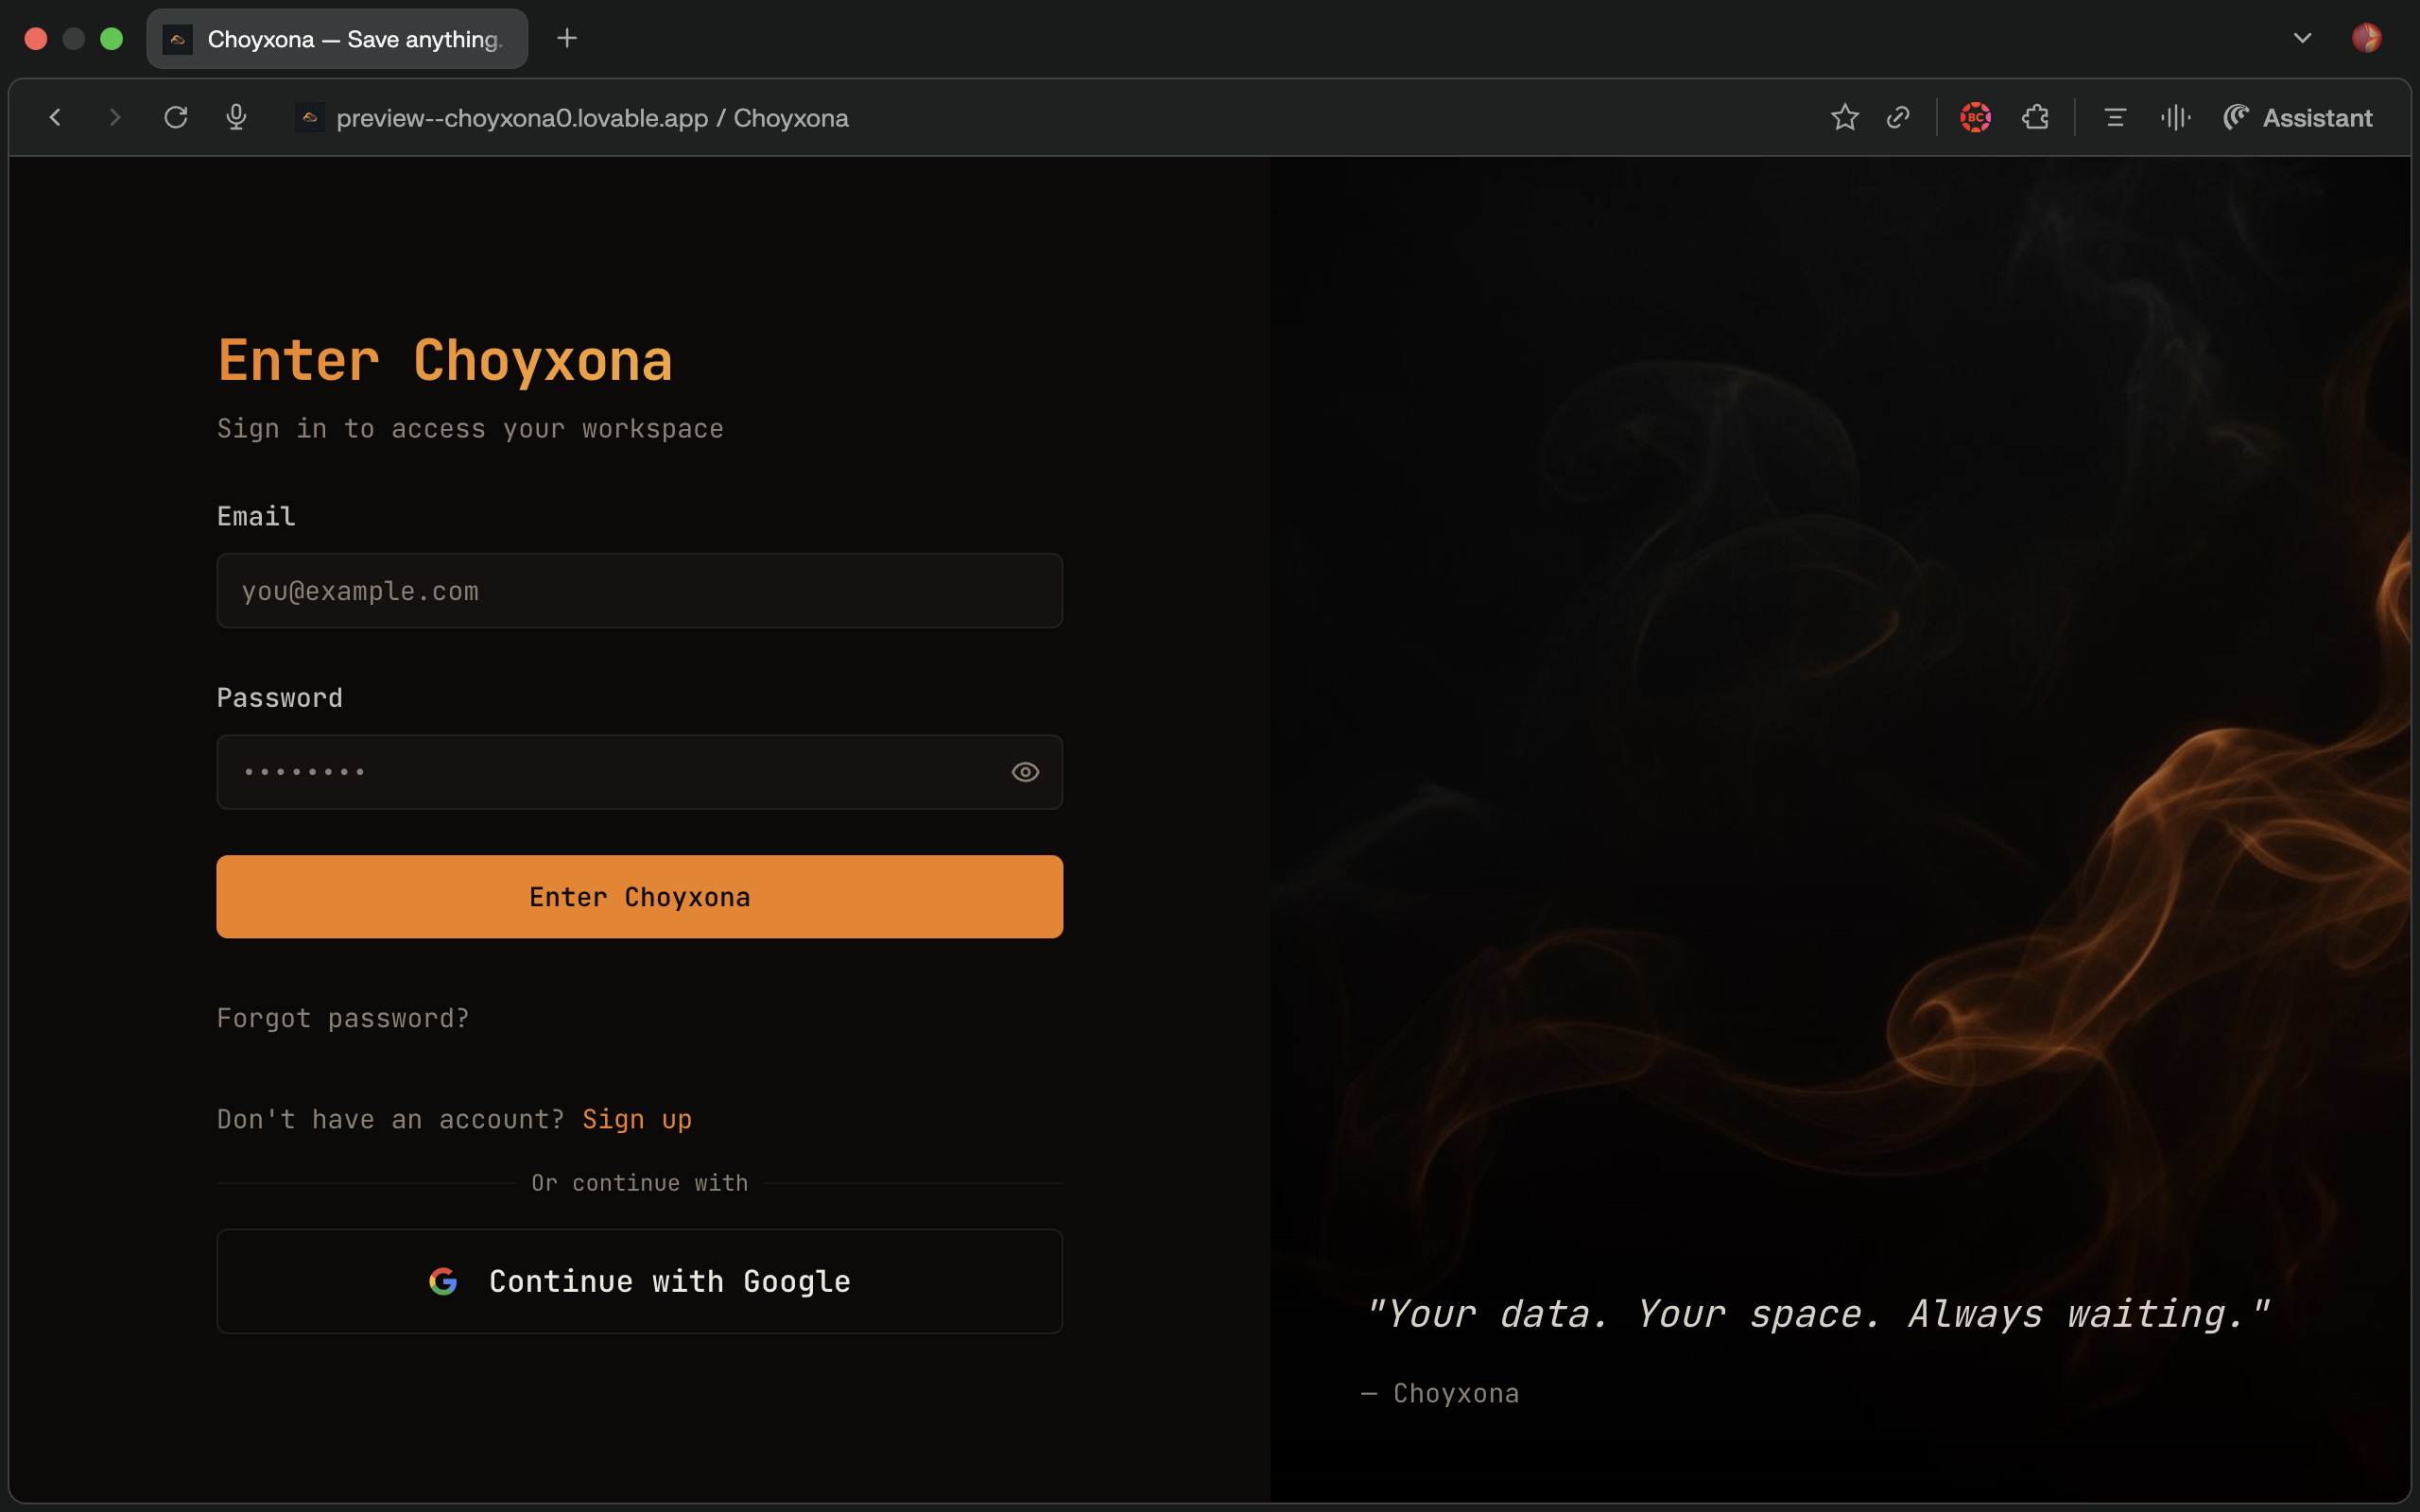The height and width of the screenshot is (1512, 2420).
Task: Click the forward navigation arrow
Action: (116, 117)
